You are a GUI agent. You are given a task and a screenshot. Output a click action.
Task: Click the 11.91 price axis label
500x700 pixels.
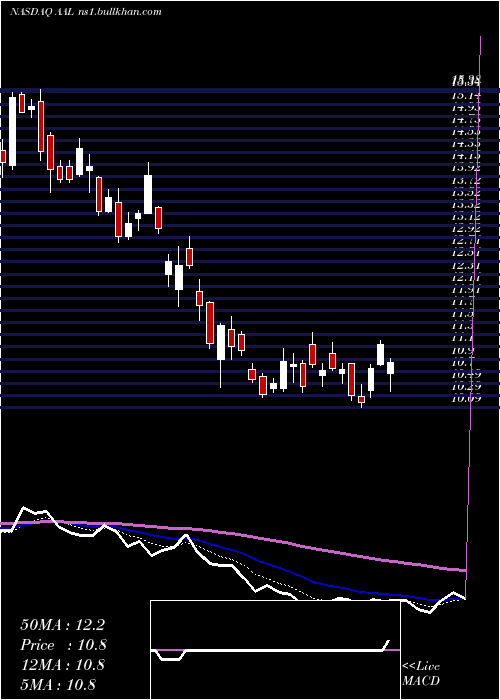466,290
